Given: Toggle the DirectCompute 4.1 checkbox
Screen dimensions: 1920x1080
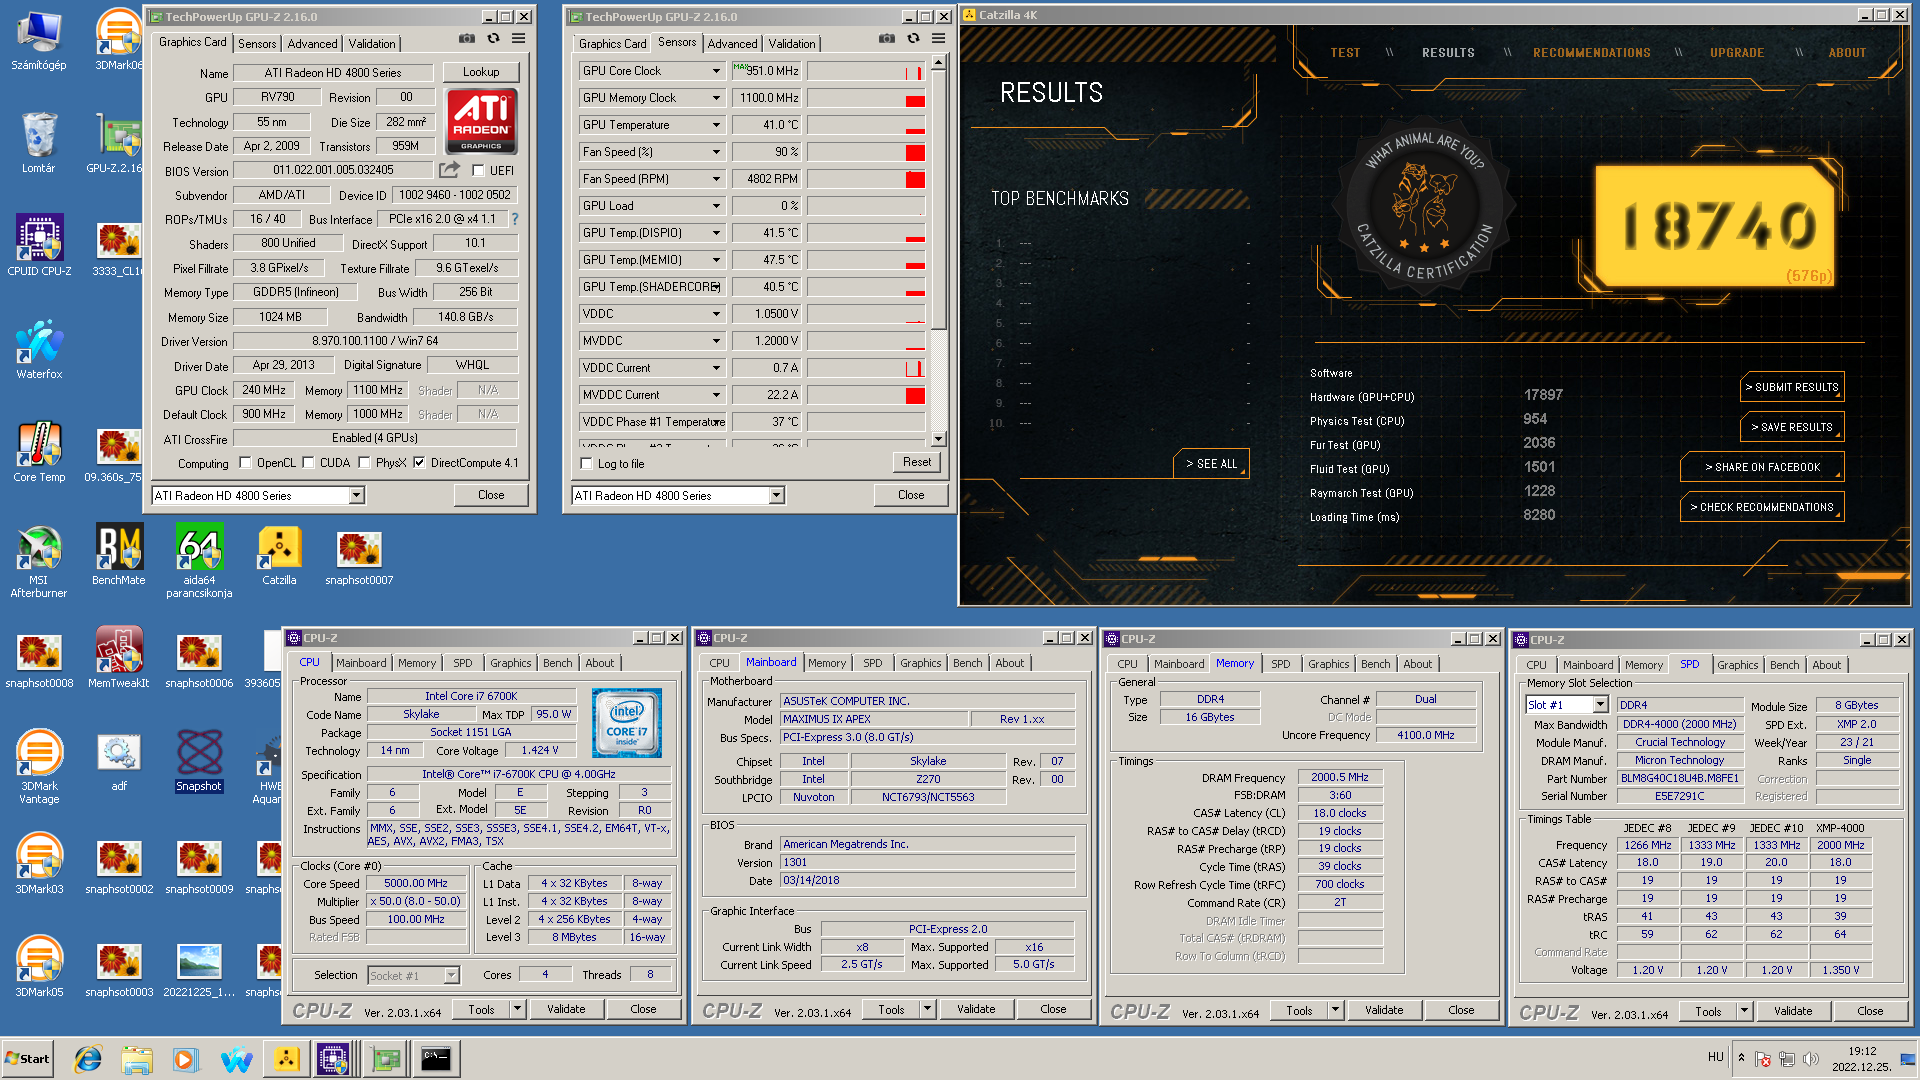Looking at the screenshot, I should click(x=419, y=463).
